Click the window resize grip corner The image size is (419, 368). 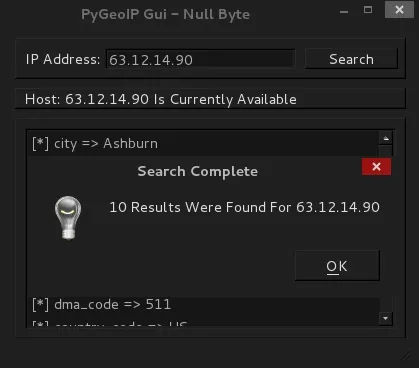click(x=406, y=355)
